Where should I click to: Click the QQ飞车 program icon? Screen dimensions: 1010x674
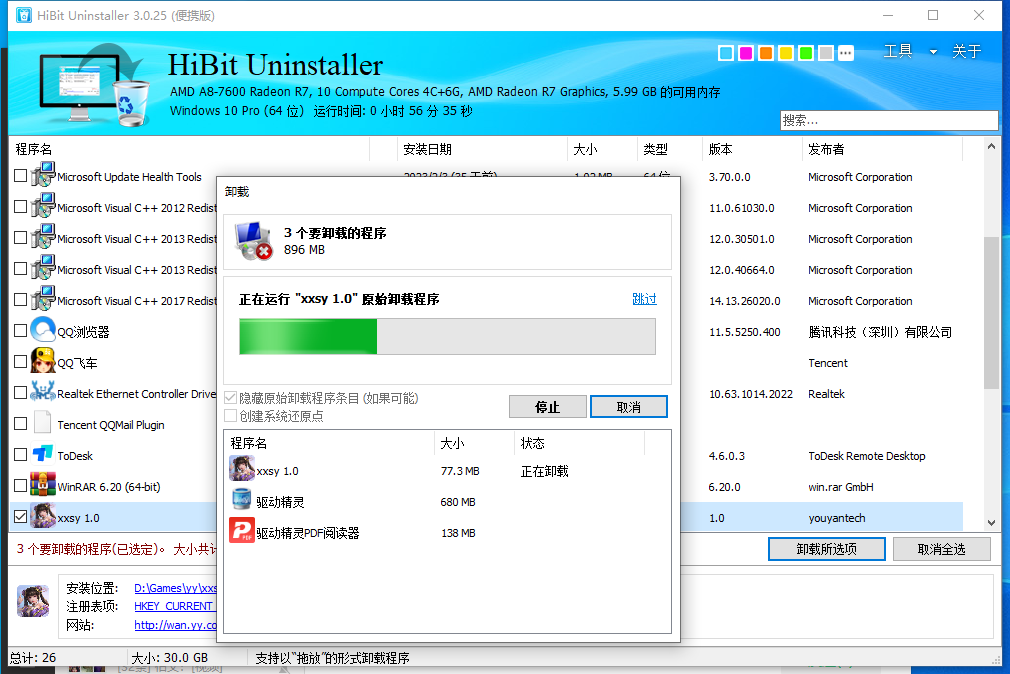click(42, 361)
